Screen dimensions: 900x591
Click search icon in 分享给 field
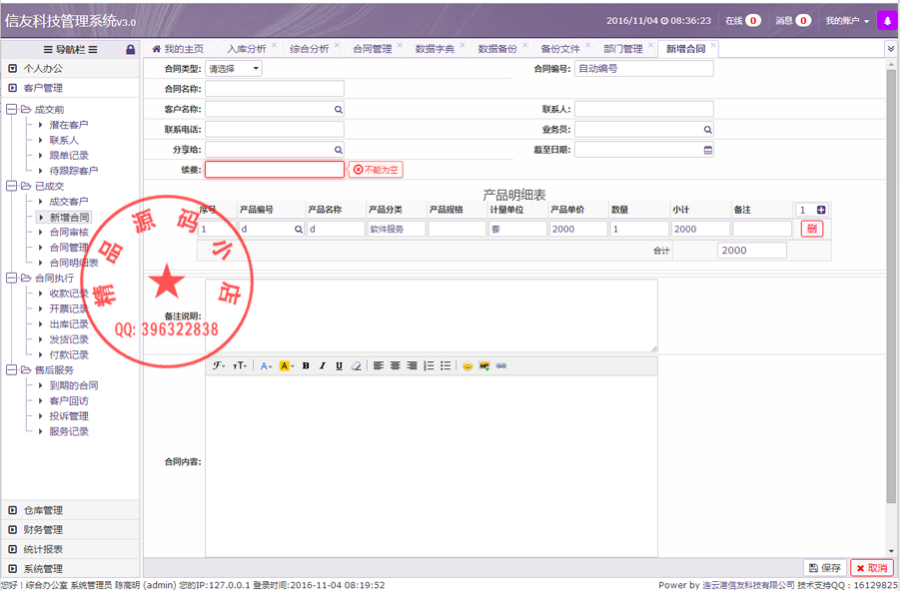click(338, 150)
